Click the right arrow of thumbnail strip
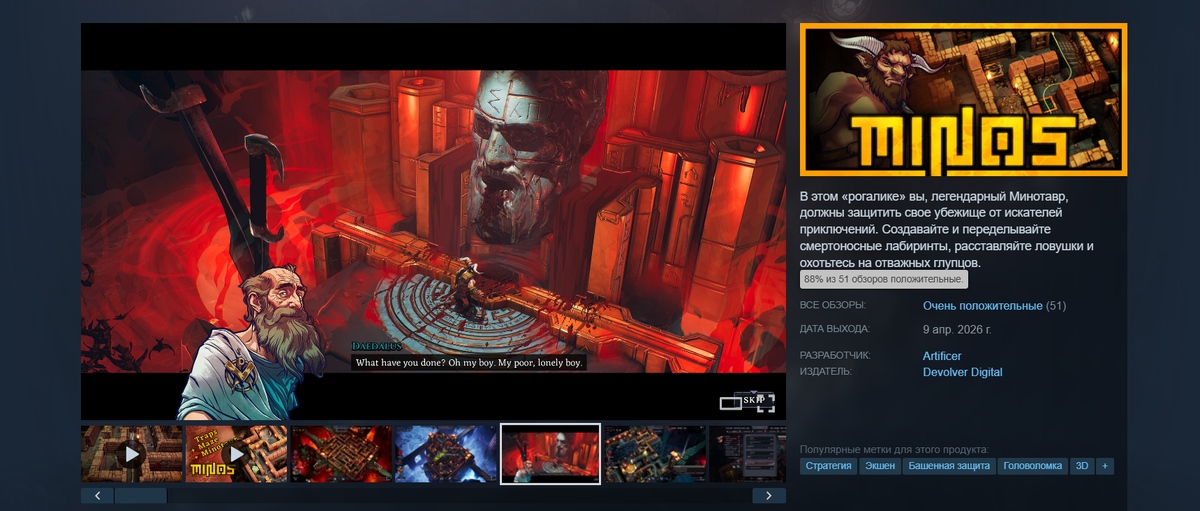The width and height of the screenshot is (1200, 511). 769,495
